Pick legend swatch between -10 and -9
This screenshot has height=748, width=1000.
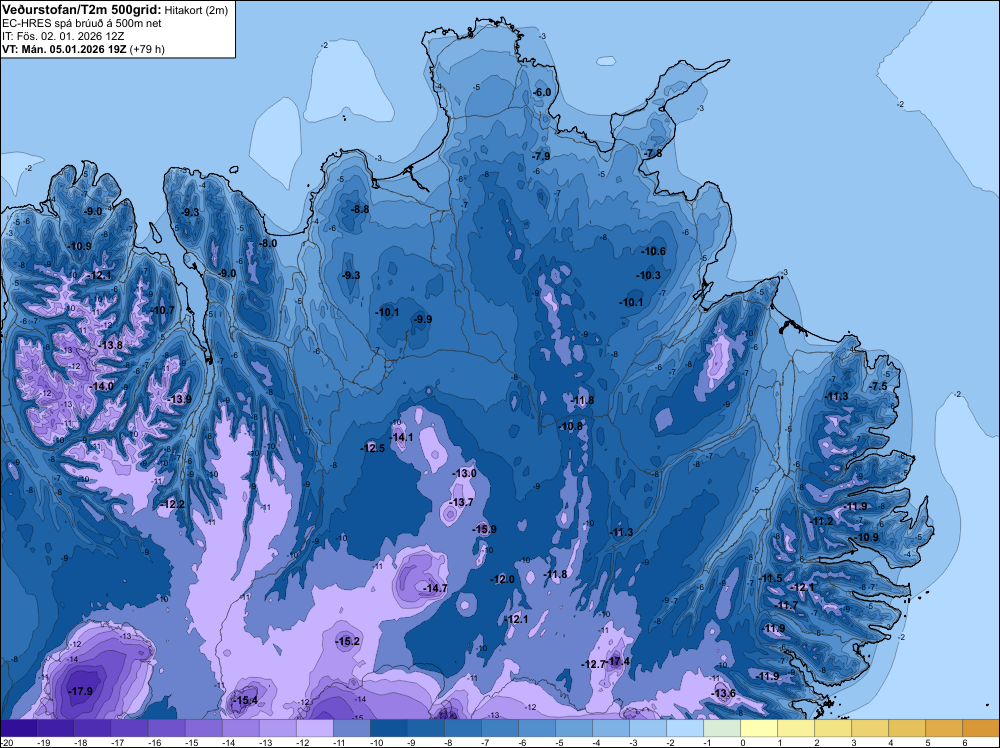click(388, 728)
